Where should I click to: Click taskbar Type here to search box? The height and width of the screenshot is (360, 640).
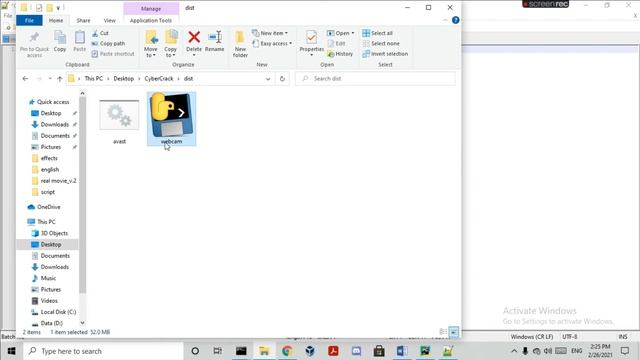click(x=104, y=351)
